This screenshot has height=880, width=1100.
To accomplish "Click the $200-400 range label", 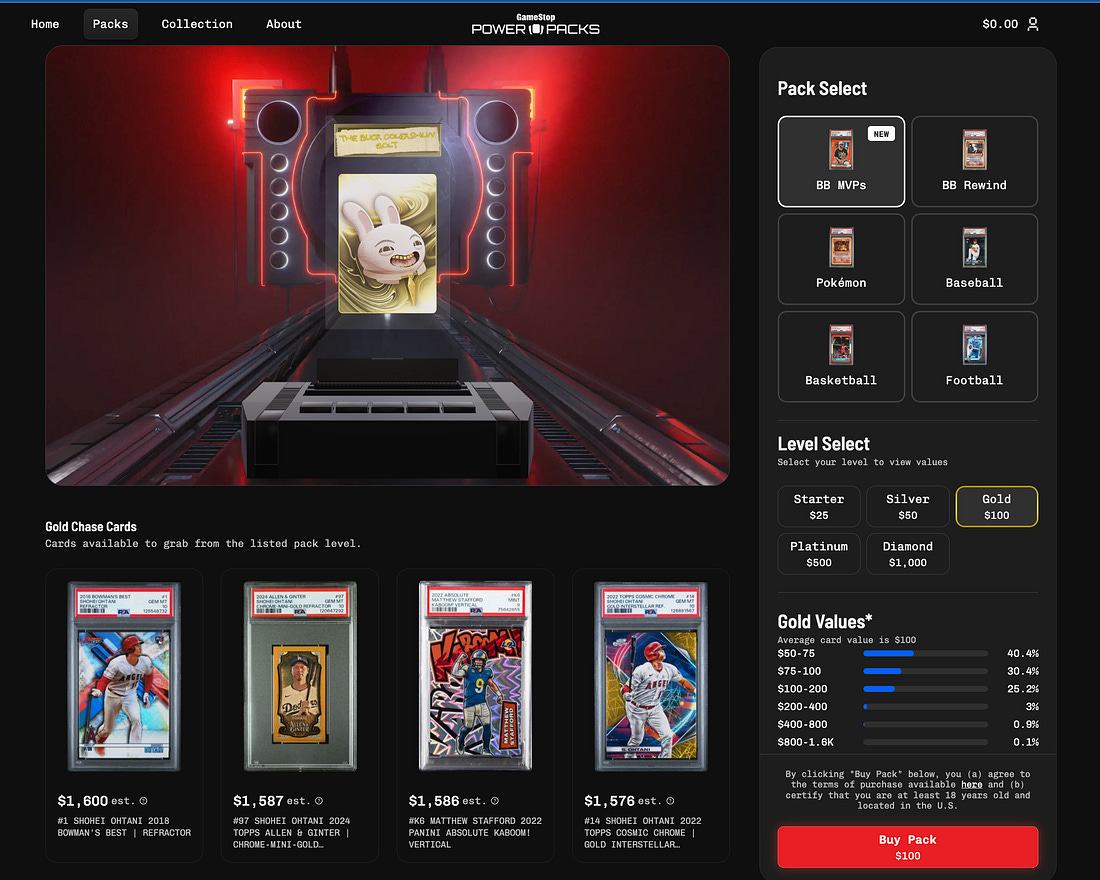I will pos(802,707).
